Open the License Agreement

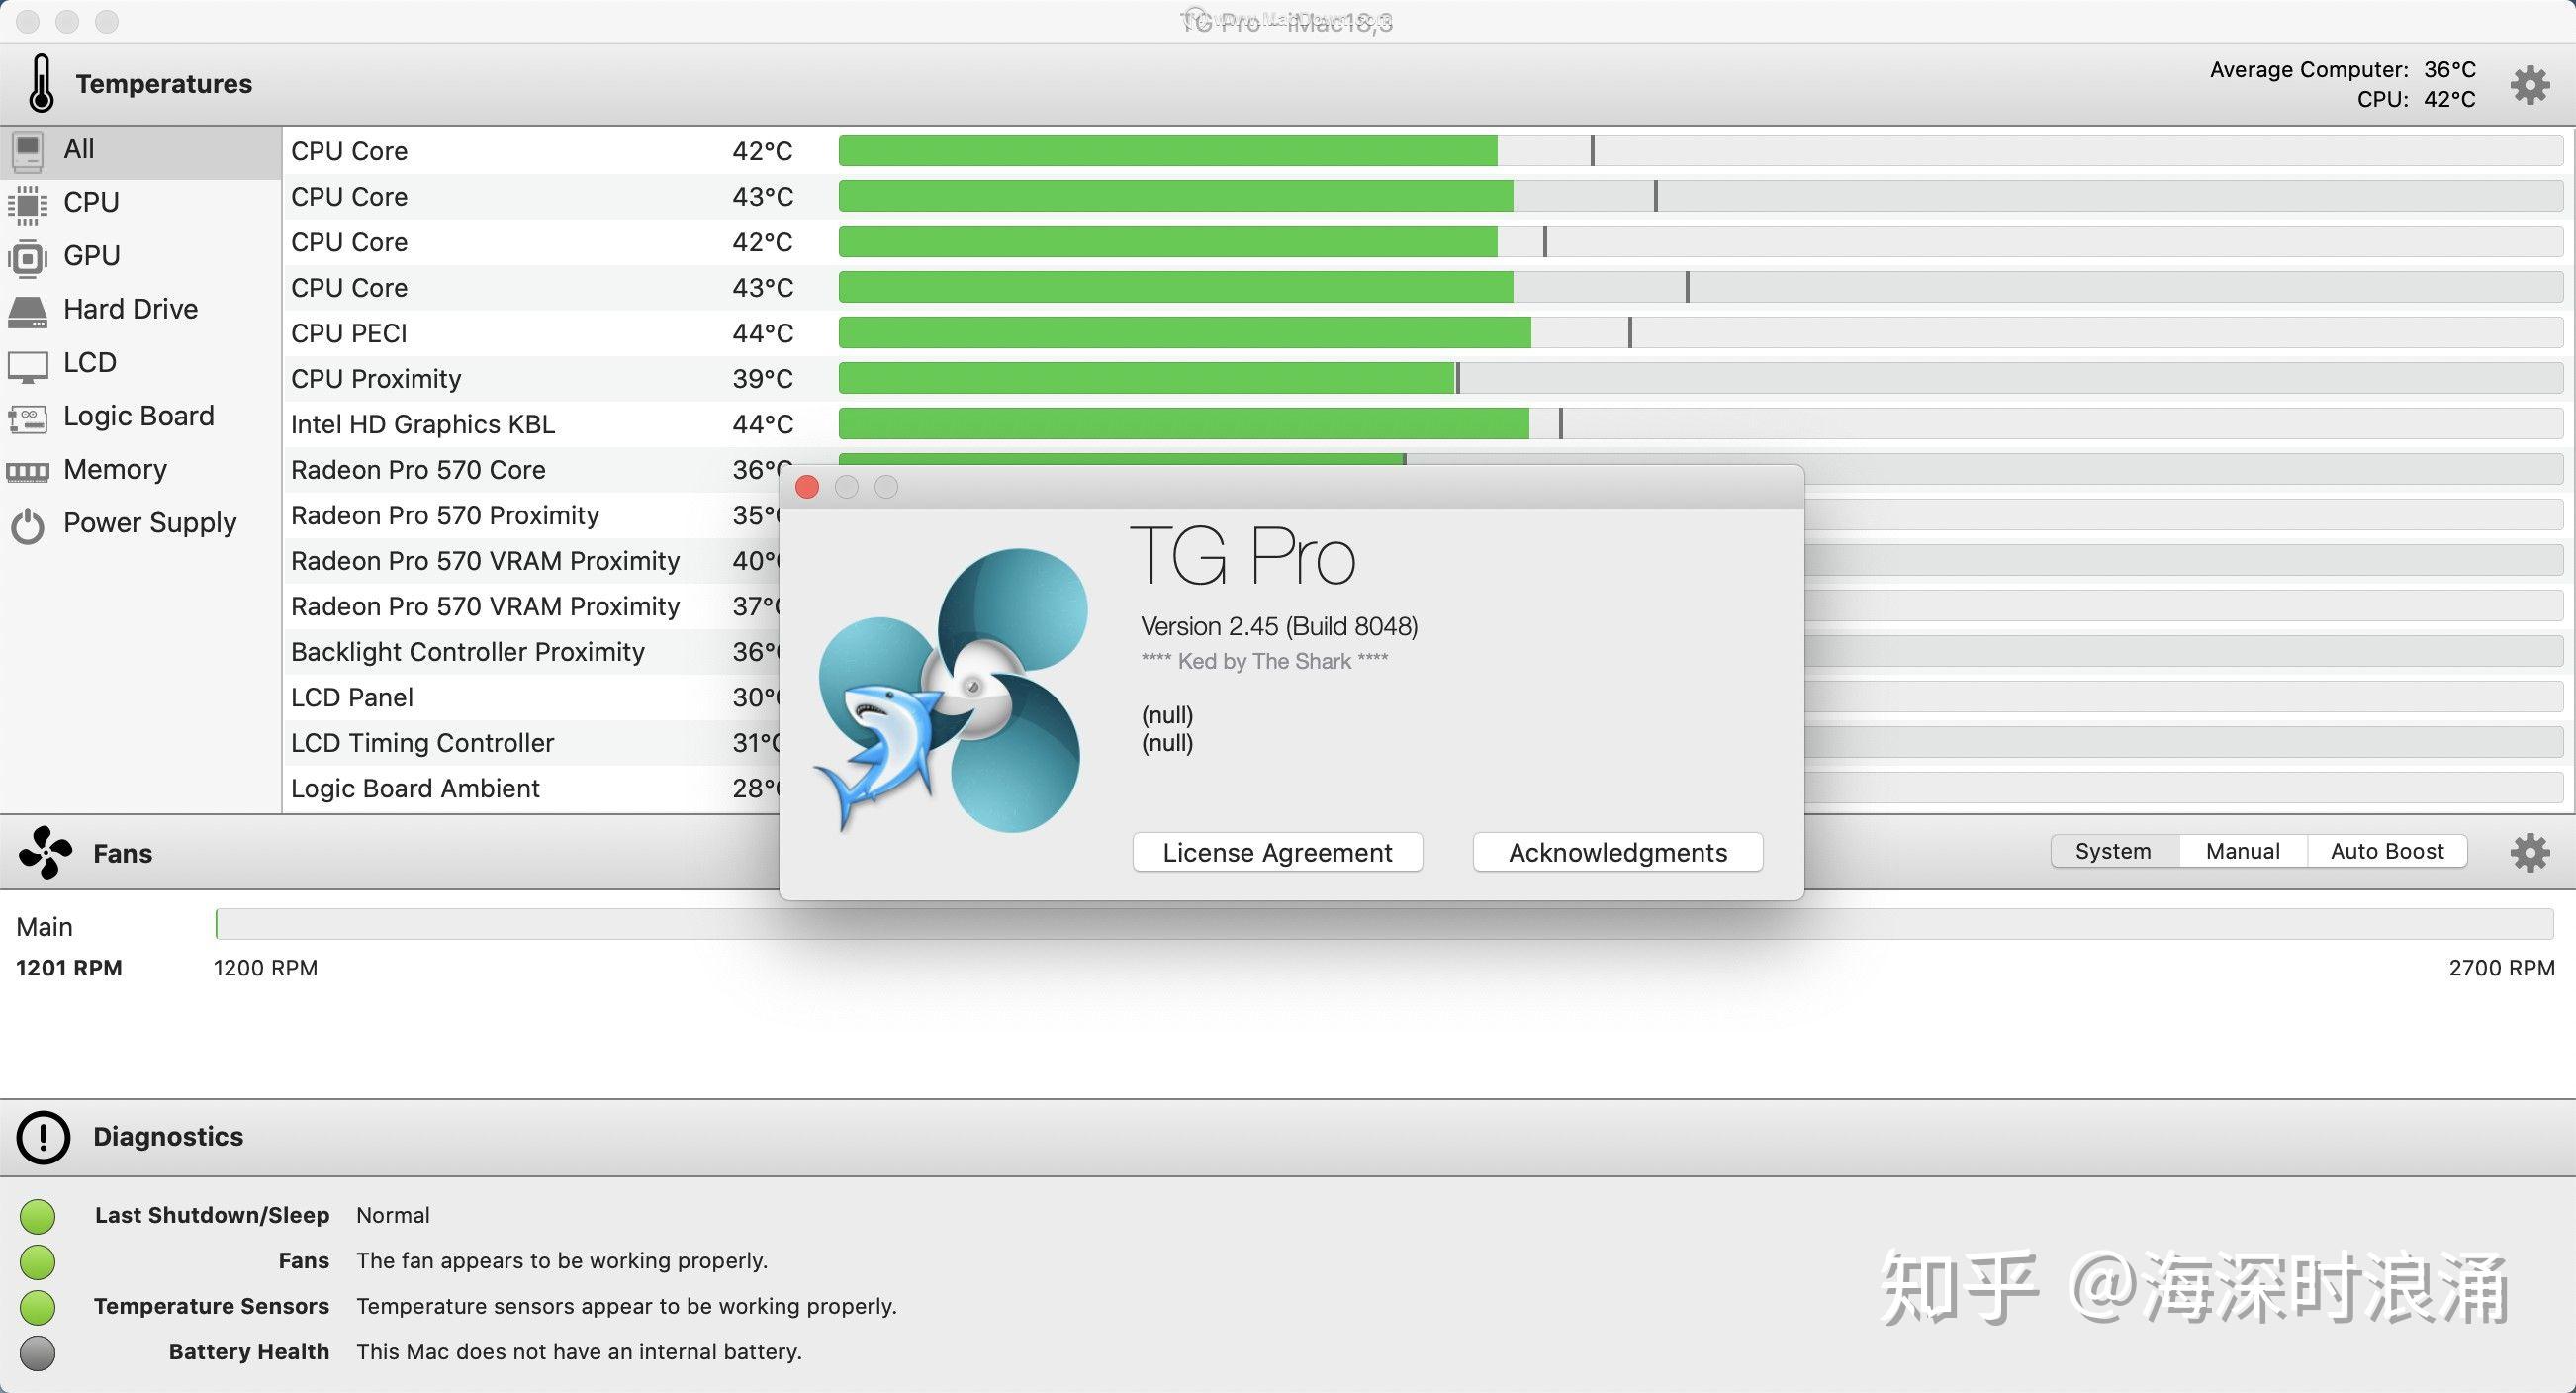(1277, 852)
